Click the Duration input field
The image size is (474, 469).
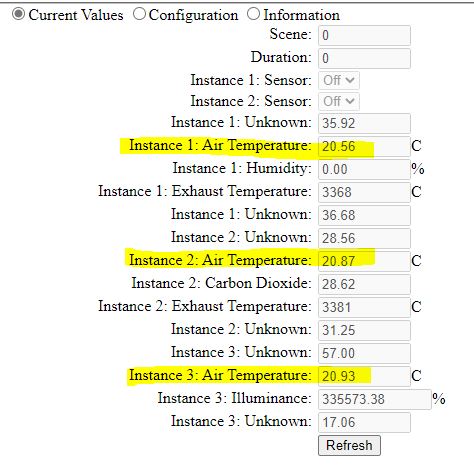[364, 58]
